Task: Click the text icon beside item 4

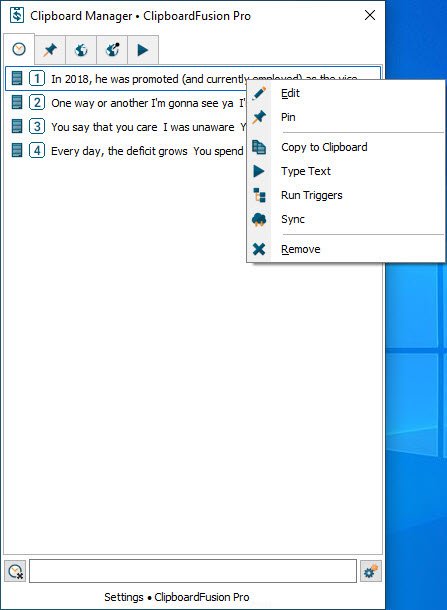Action: coord(17,150)
